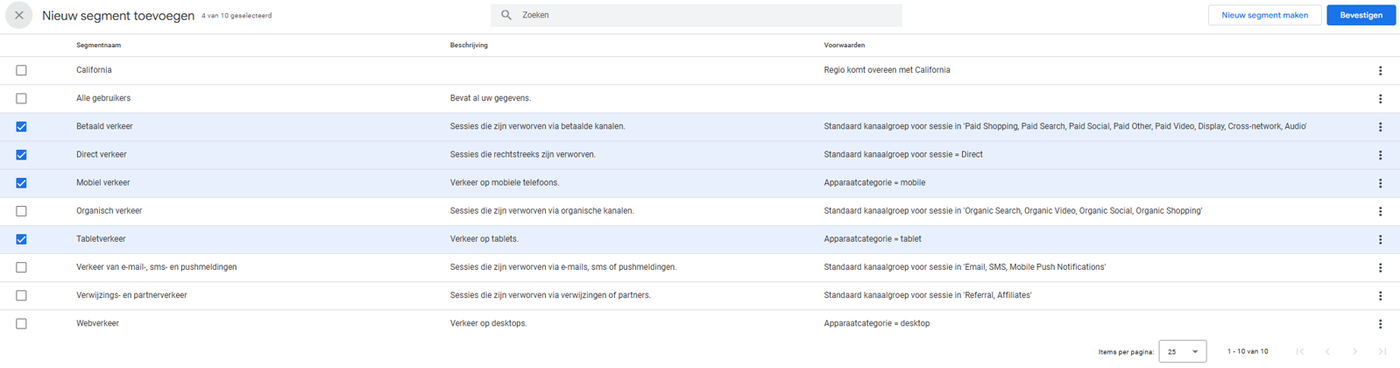Select the Webverkeer segment name

tap(98, 323)
